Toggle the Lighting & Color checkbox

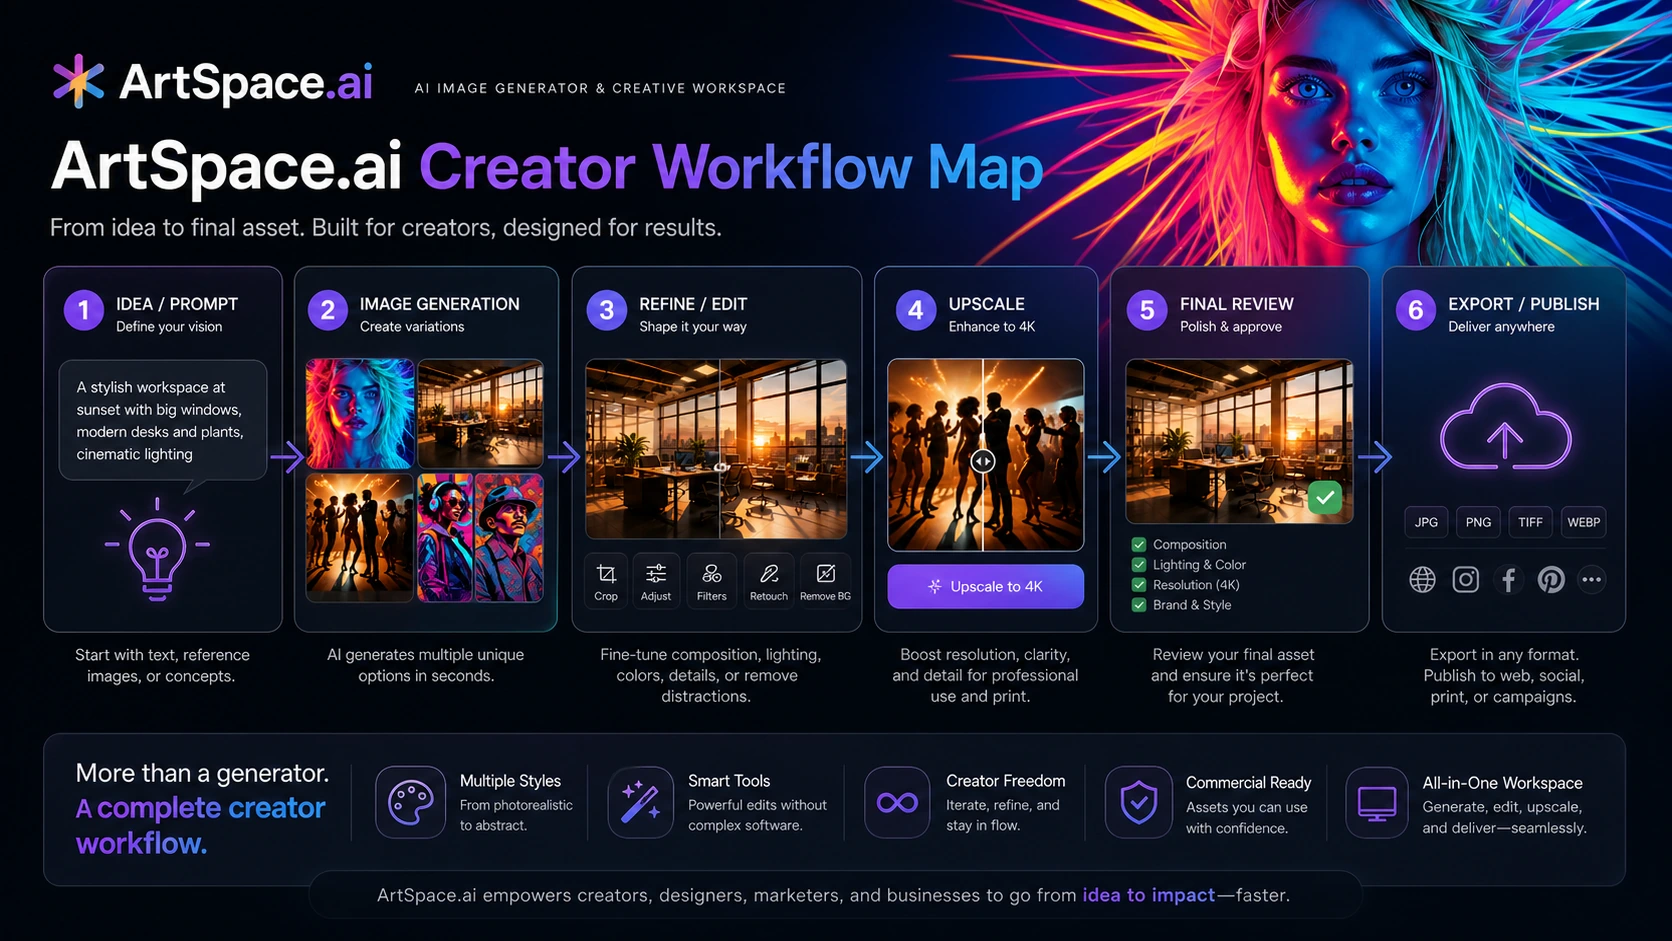[1139, 565]
